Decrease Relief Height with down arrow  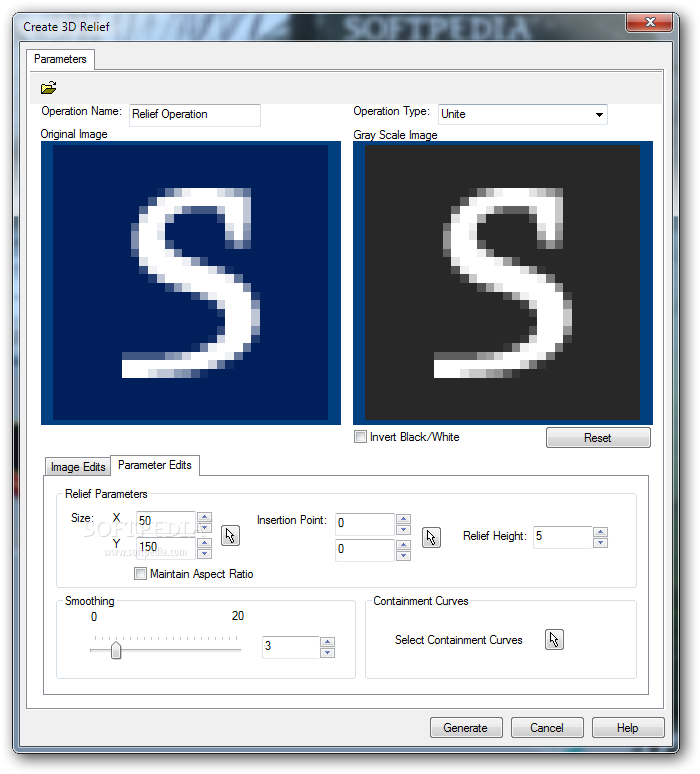[x=600, y=542]
